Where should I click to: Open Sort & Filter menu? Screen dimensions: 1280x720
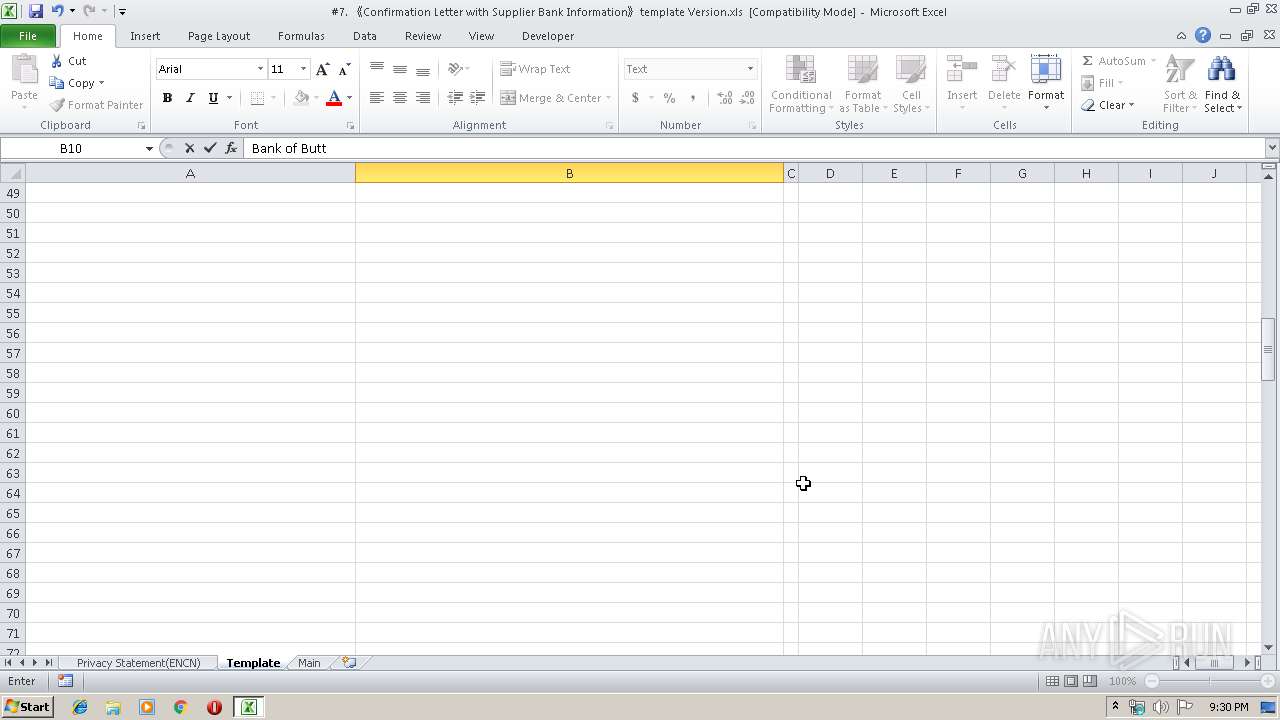(1180, 84)
